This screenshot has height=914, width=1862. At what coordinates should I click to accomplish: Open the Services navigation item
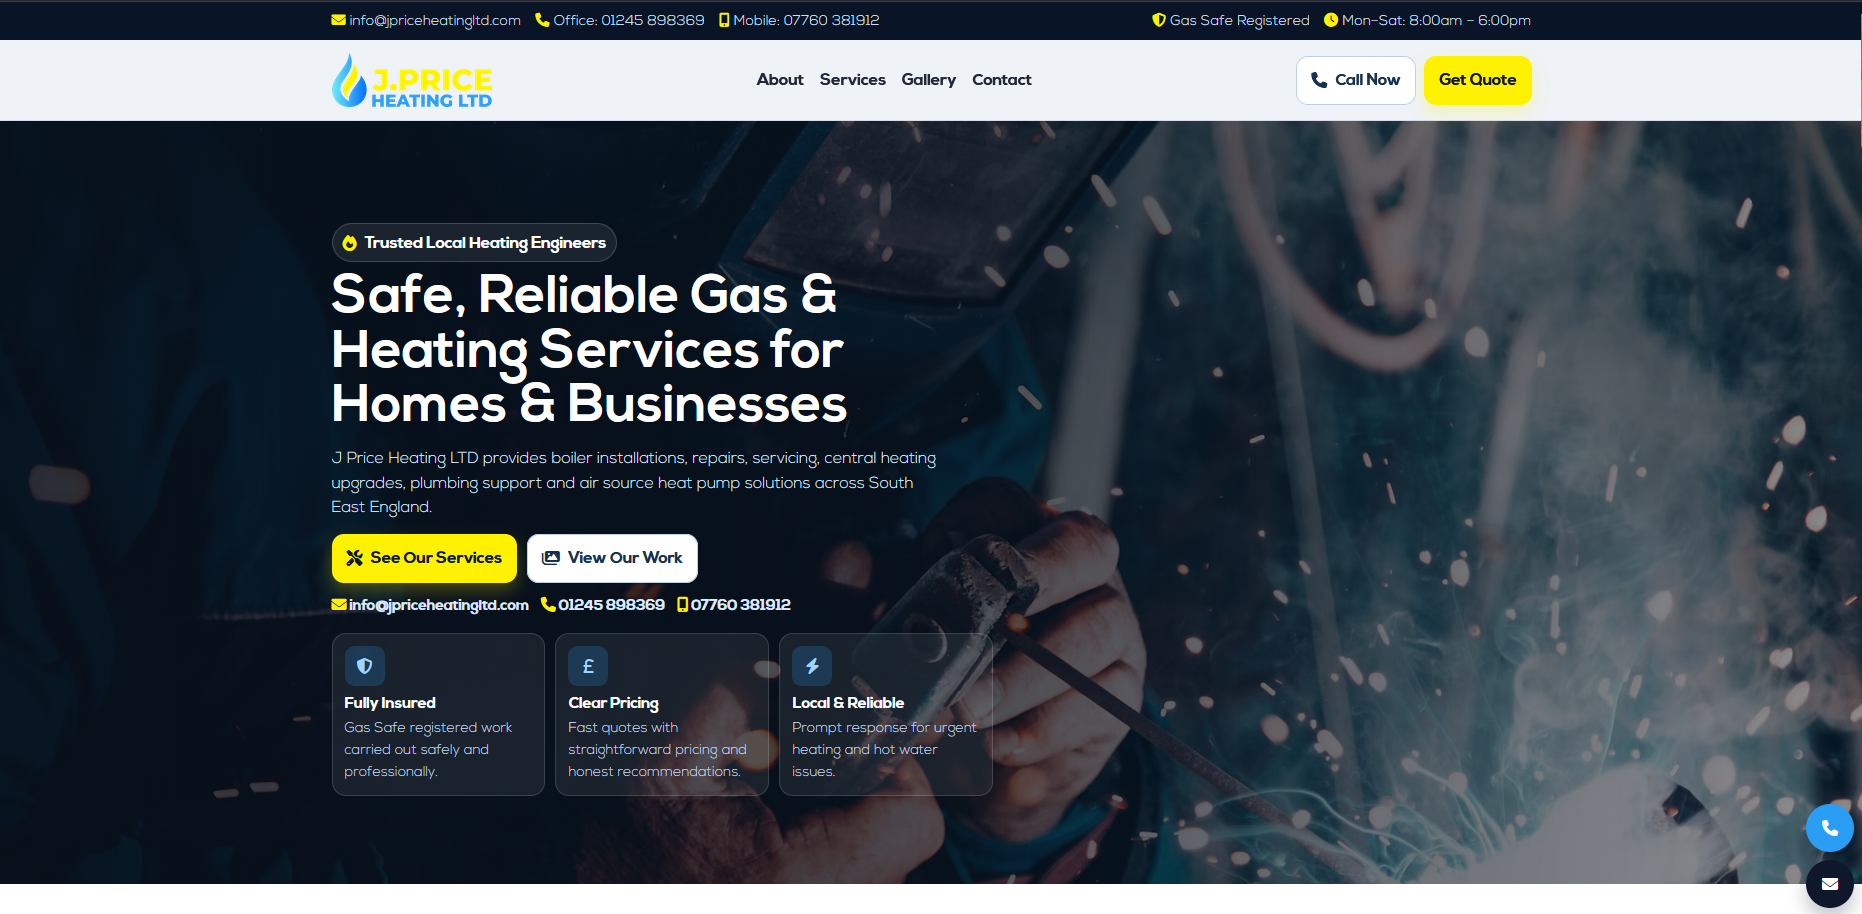[x=853, y=80]
